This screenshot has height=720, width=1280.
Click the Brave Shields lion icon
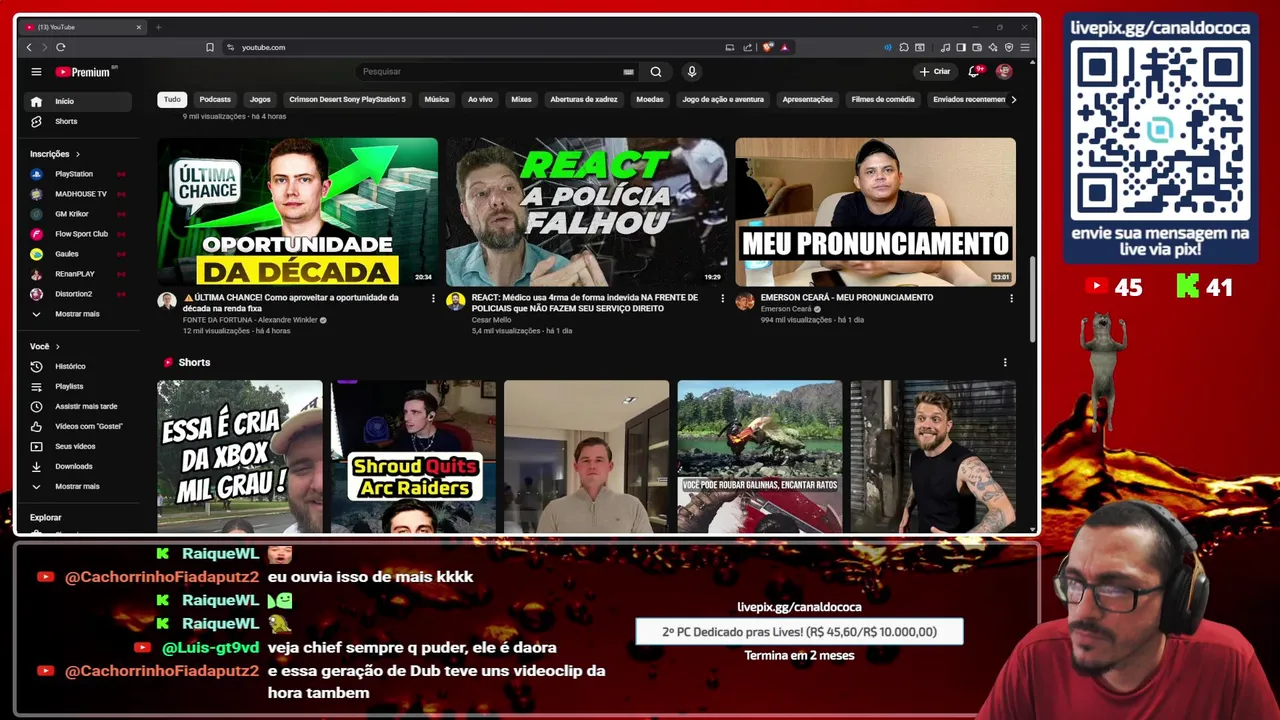click(x=768, y=47)
